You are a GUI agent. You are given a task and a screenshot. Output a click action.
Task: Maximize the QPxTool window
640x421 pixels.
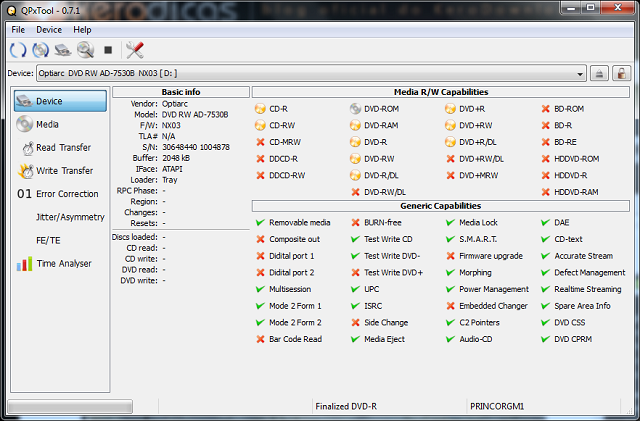click(590, 8)
